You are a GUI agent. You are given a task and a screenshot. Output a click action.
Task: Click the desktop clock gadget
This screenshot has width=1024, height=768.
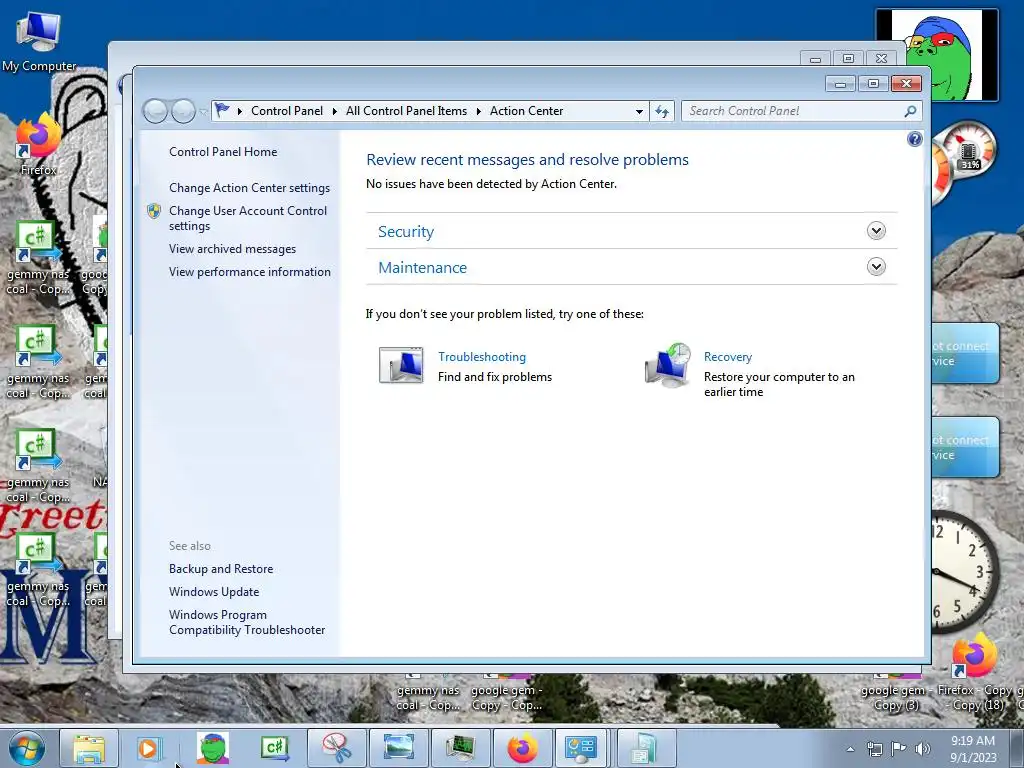pyautogui.click(x=965, y=572)
